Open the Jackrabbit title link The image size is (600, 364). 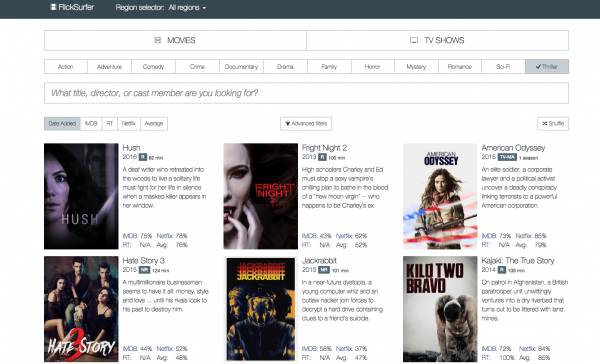click(319, 261)
